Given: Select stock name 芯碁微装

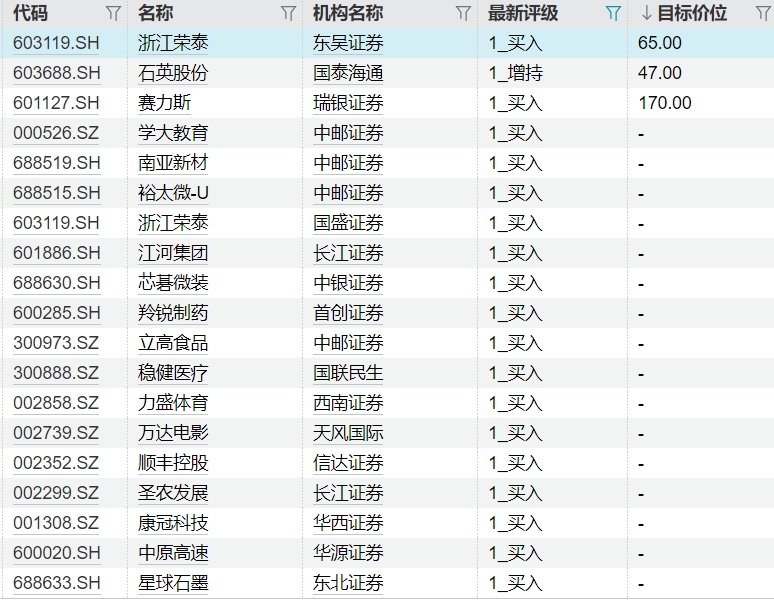Looking at the screenshot, I should coord(173,283).
